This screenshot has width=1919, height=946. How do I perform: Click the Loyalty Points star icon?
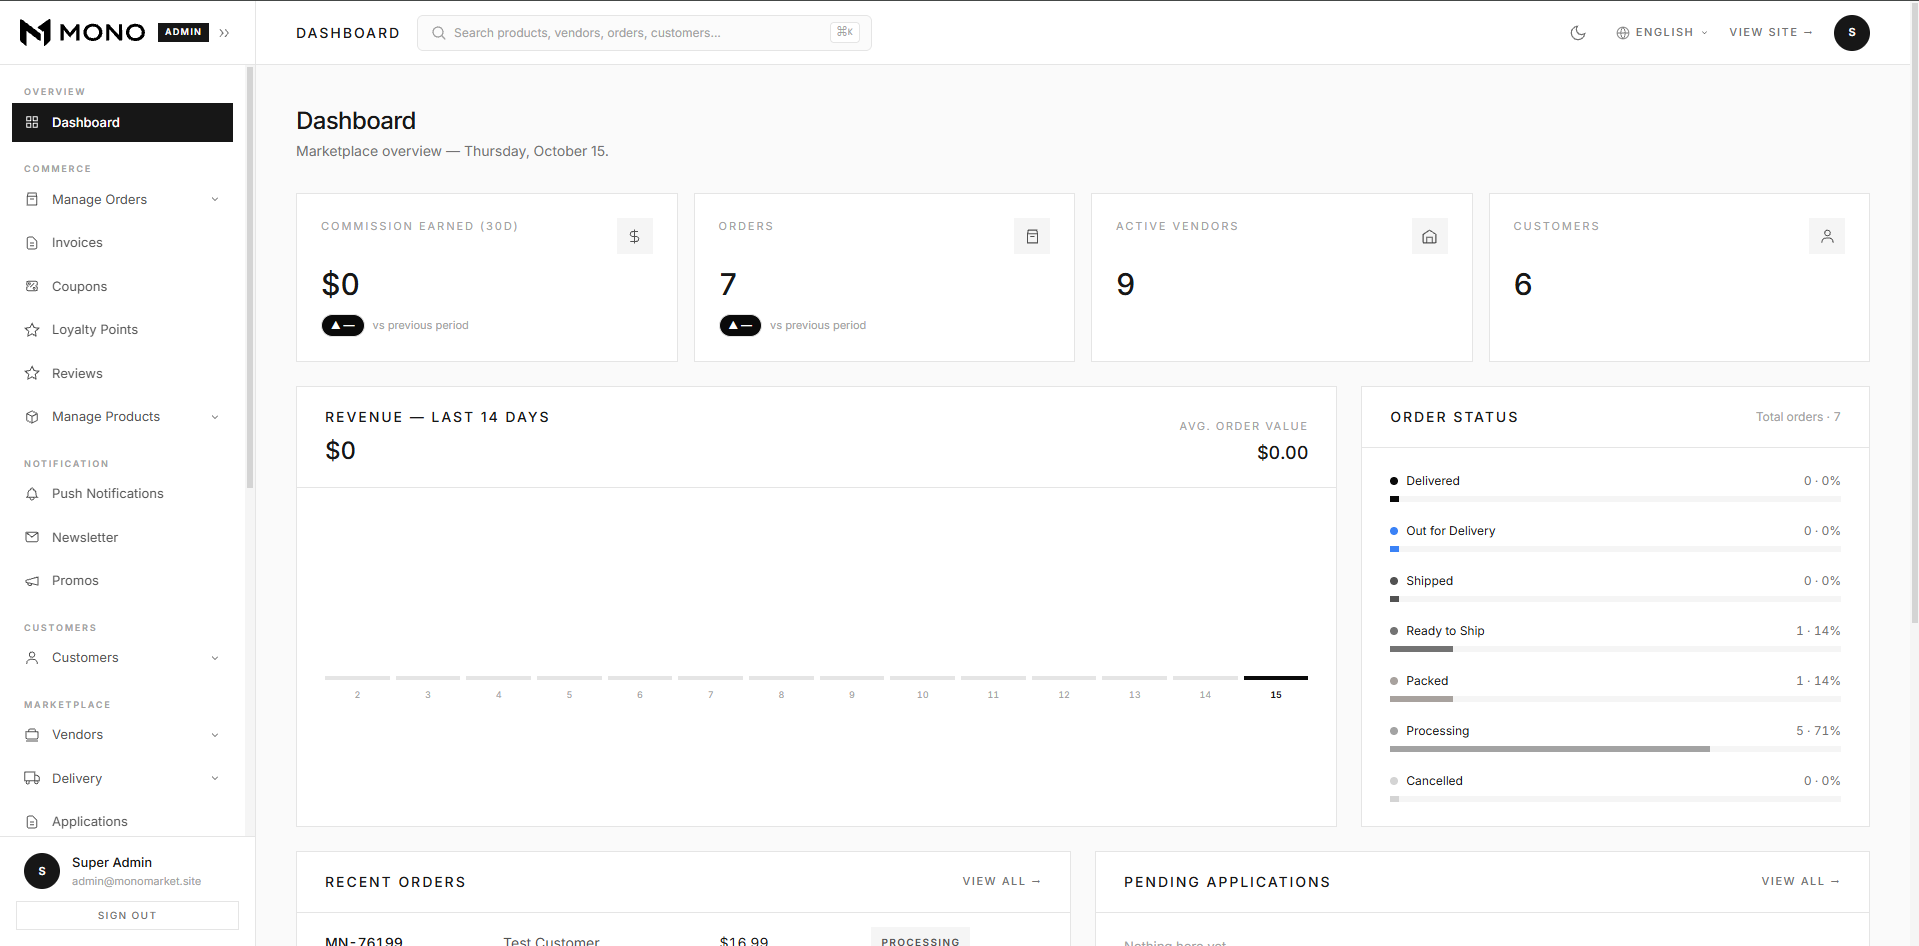pos(32,330)
